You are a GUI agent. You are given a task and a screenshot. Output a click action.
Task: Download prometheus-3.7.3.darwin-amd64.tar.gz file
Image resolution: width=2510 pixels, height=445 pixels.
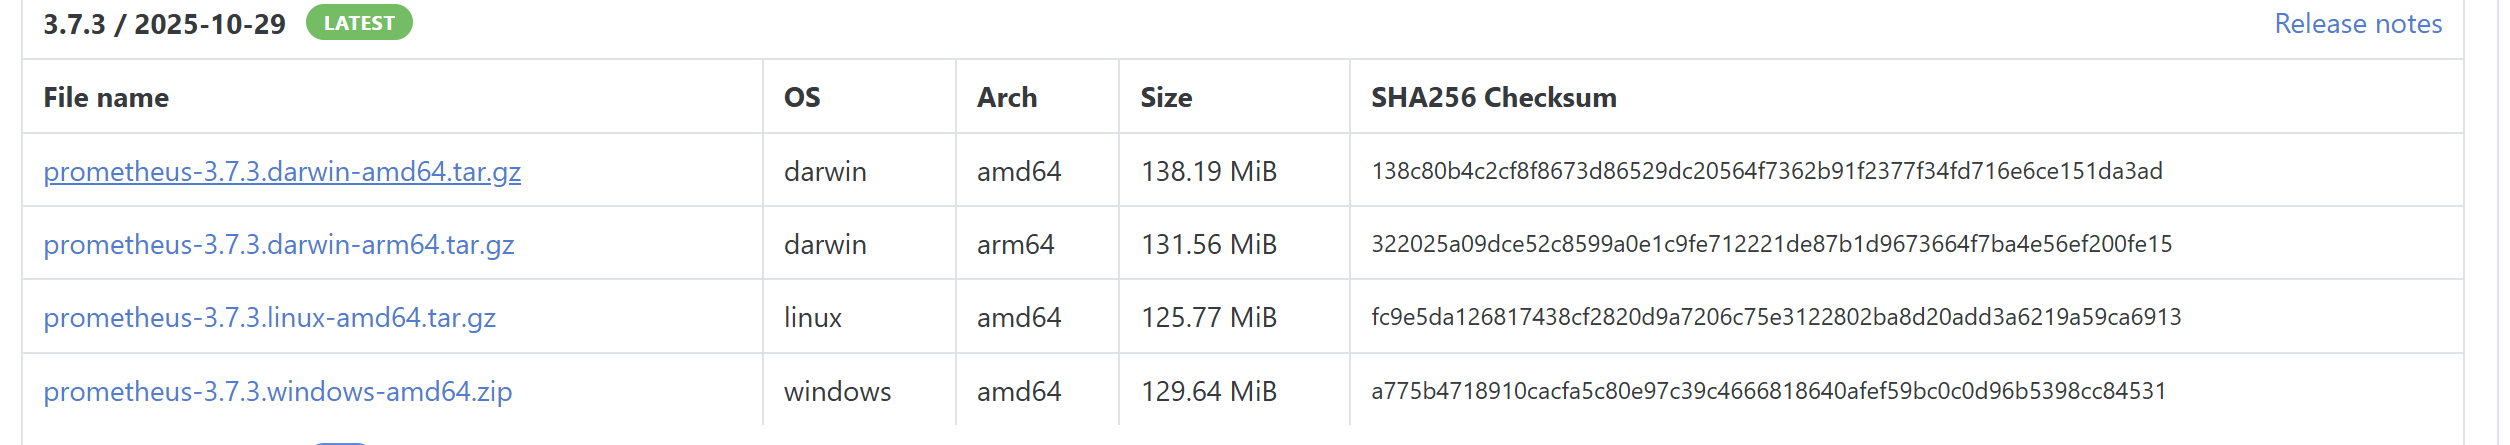[282, 172]
